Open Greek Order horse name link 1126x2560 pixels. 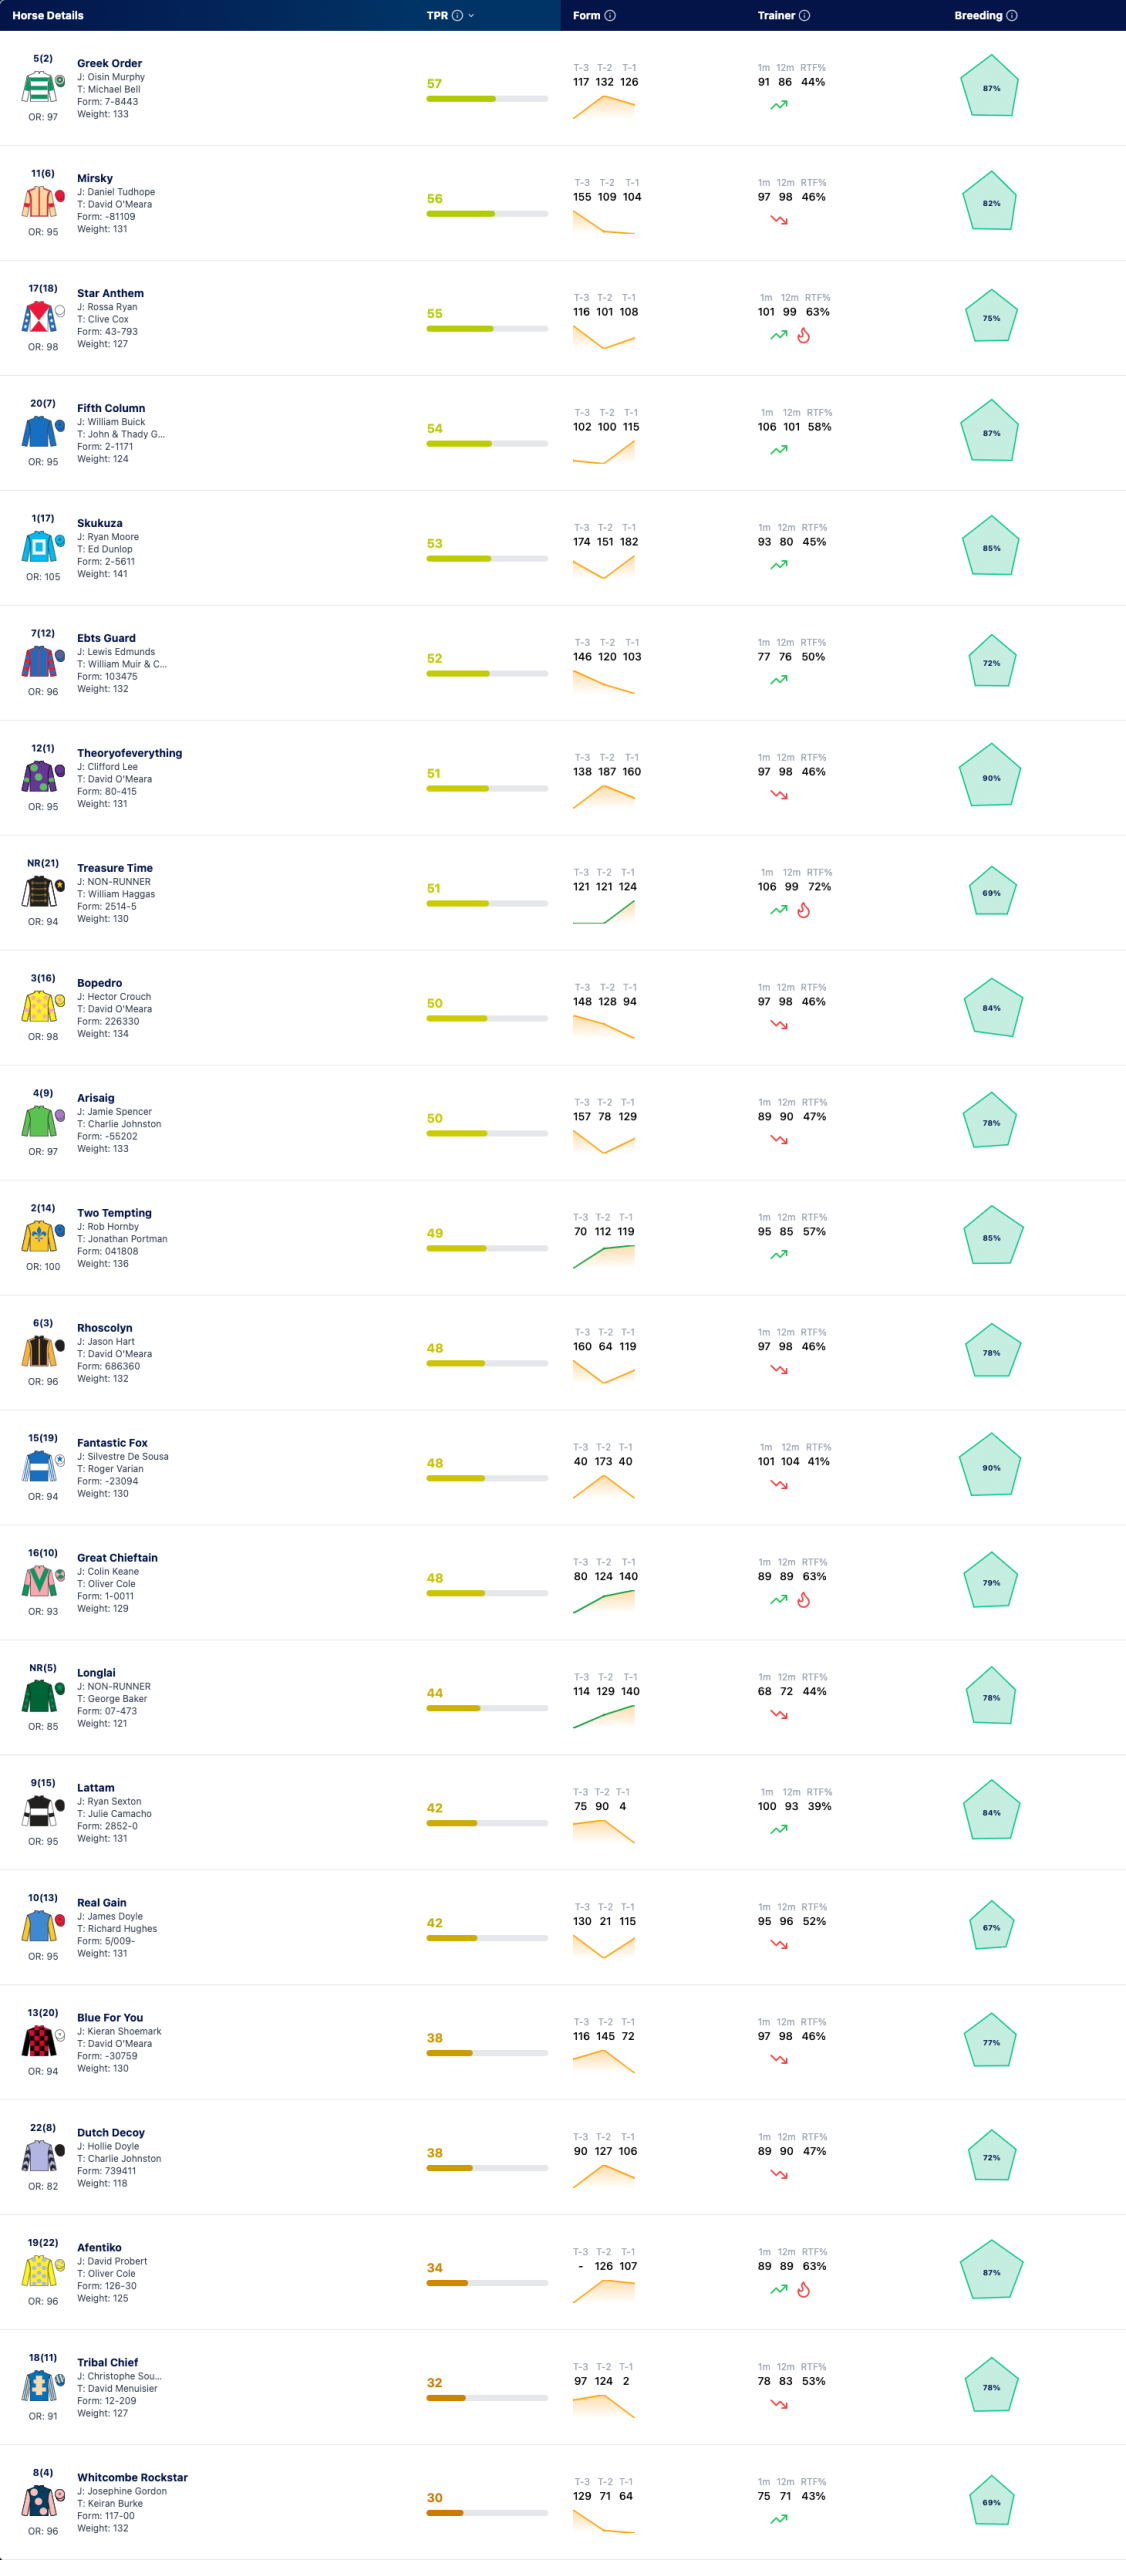109,63
